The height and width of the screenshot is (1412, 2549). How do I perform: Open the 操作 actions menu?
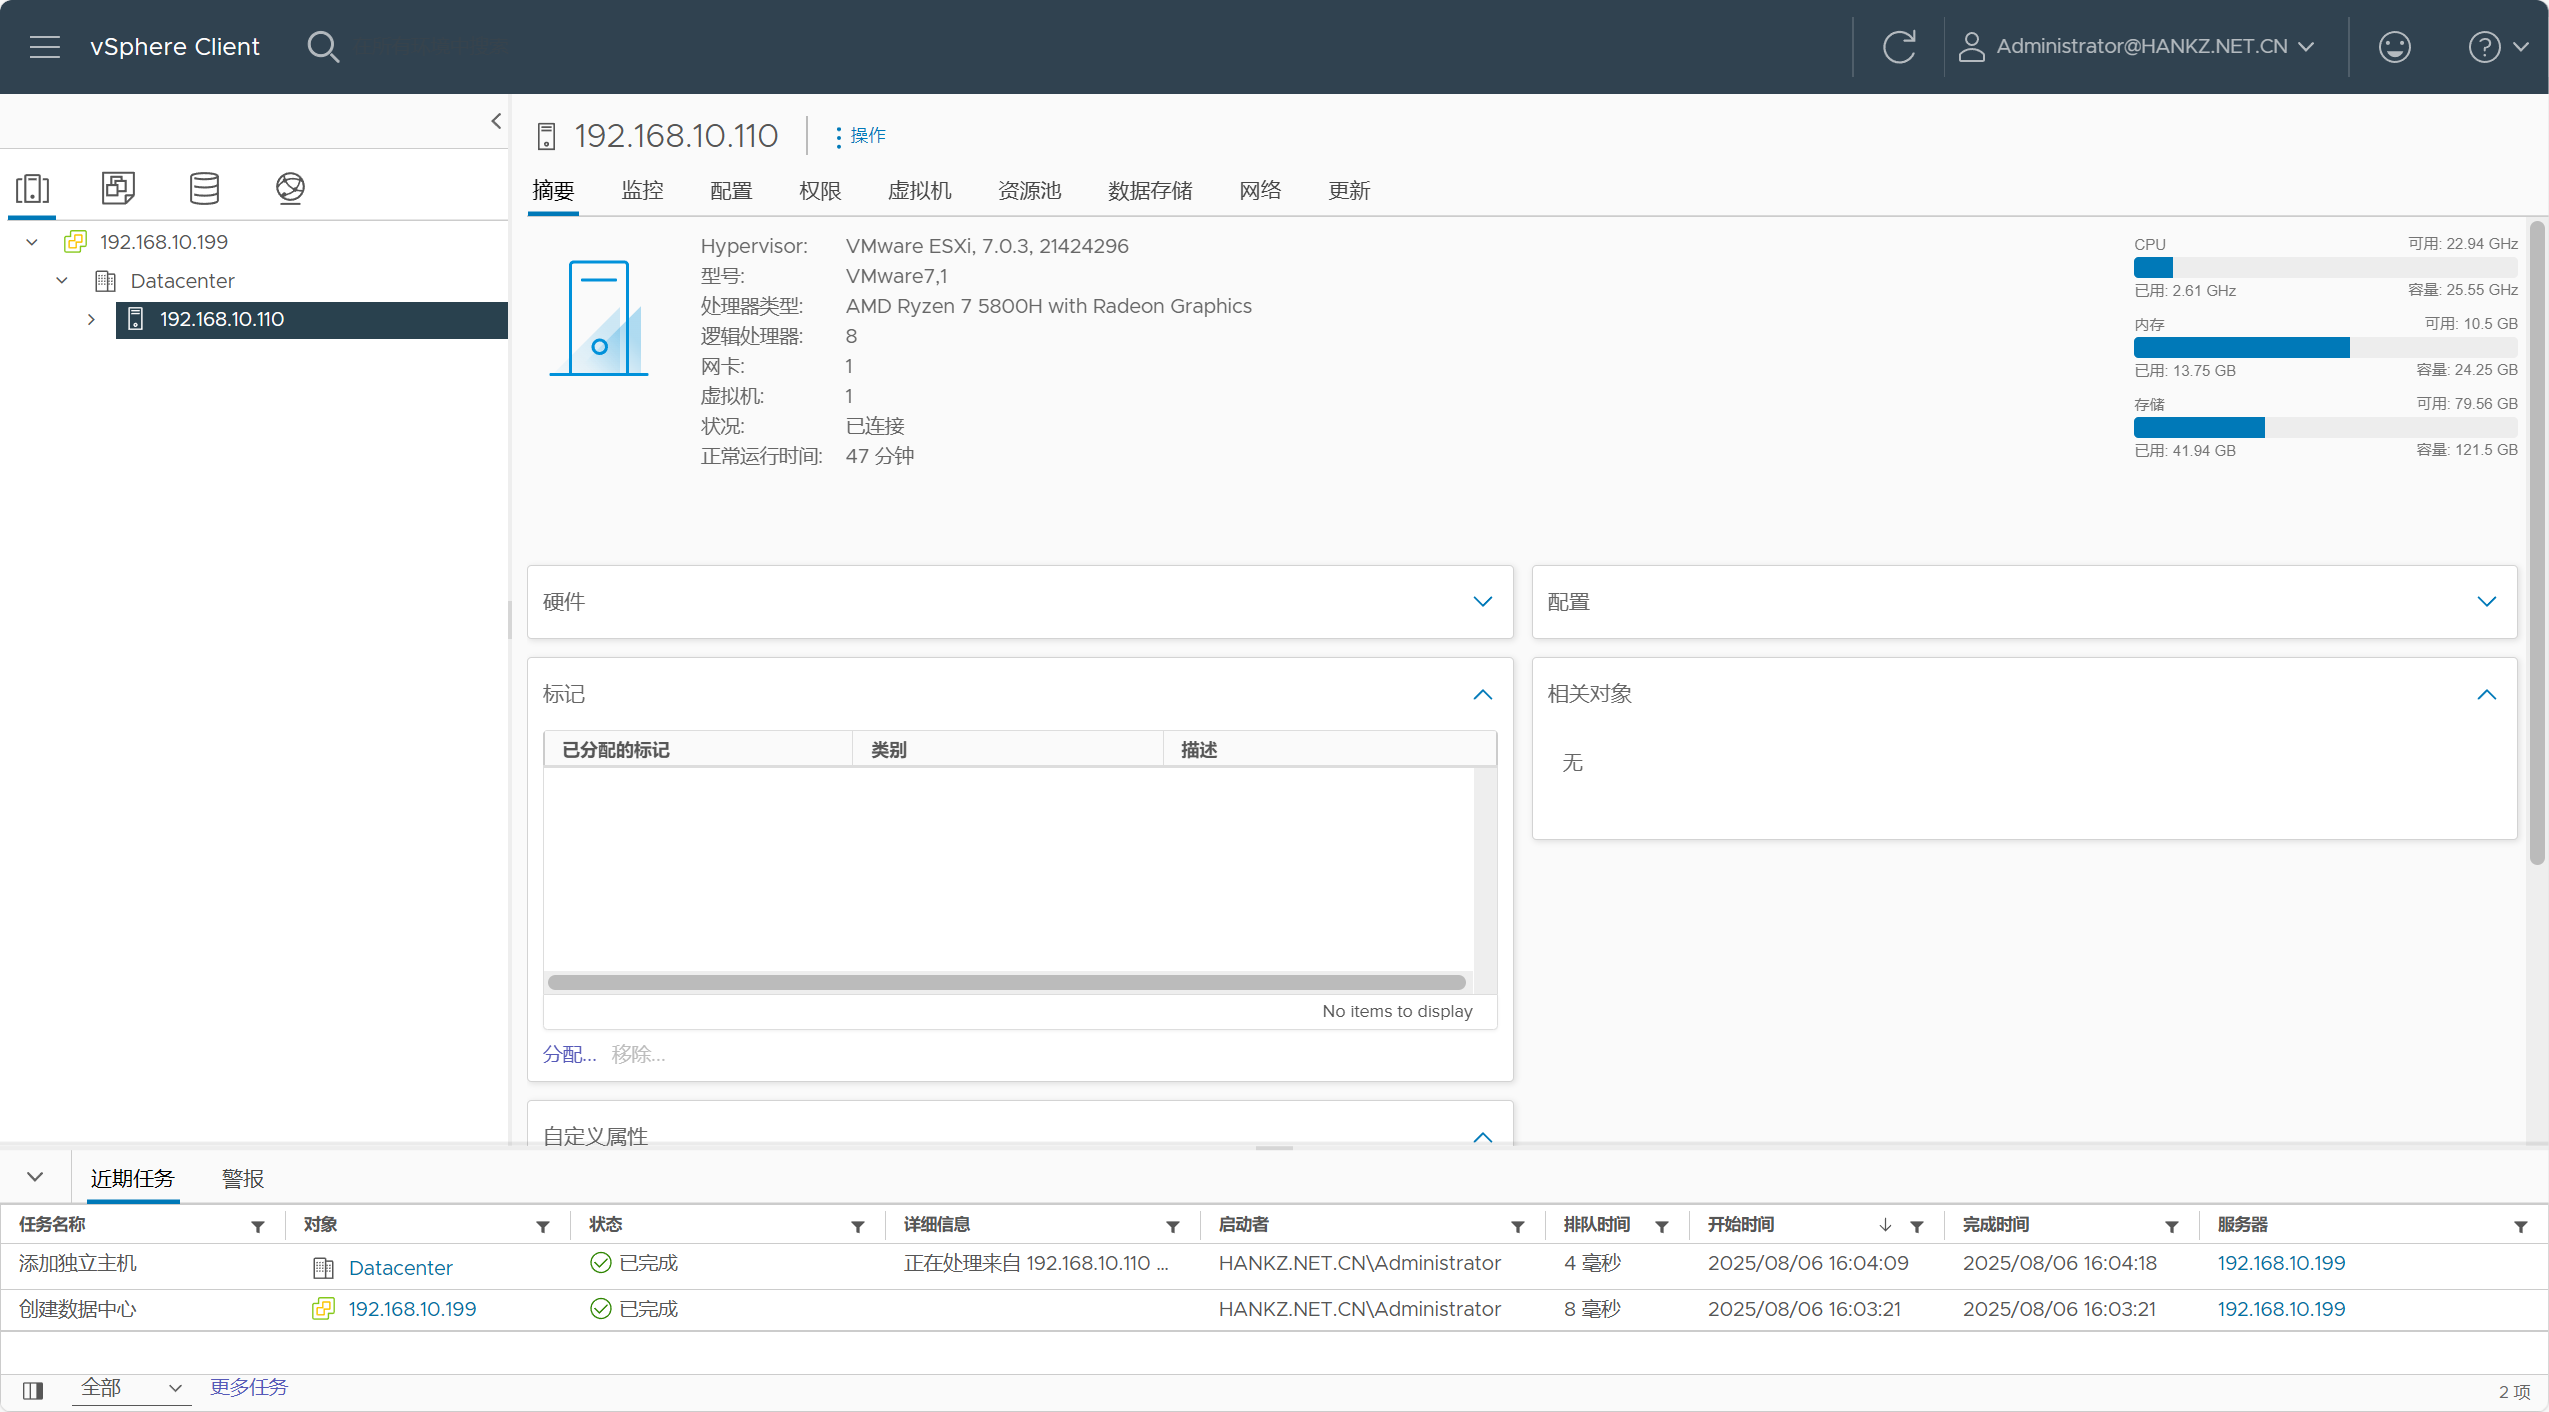[860, 136]
